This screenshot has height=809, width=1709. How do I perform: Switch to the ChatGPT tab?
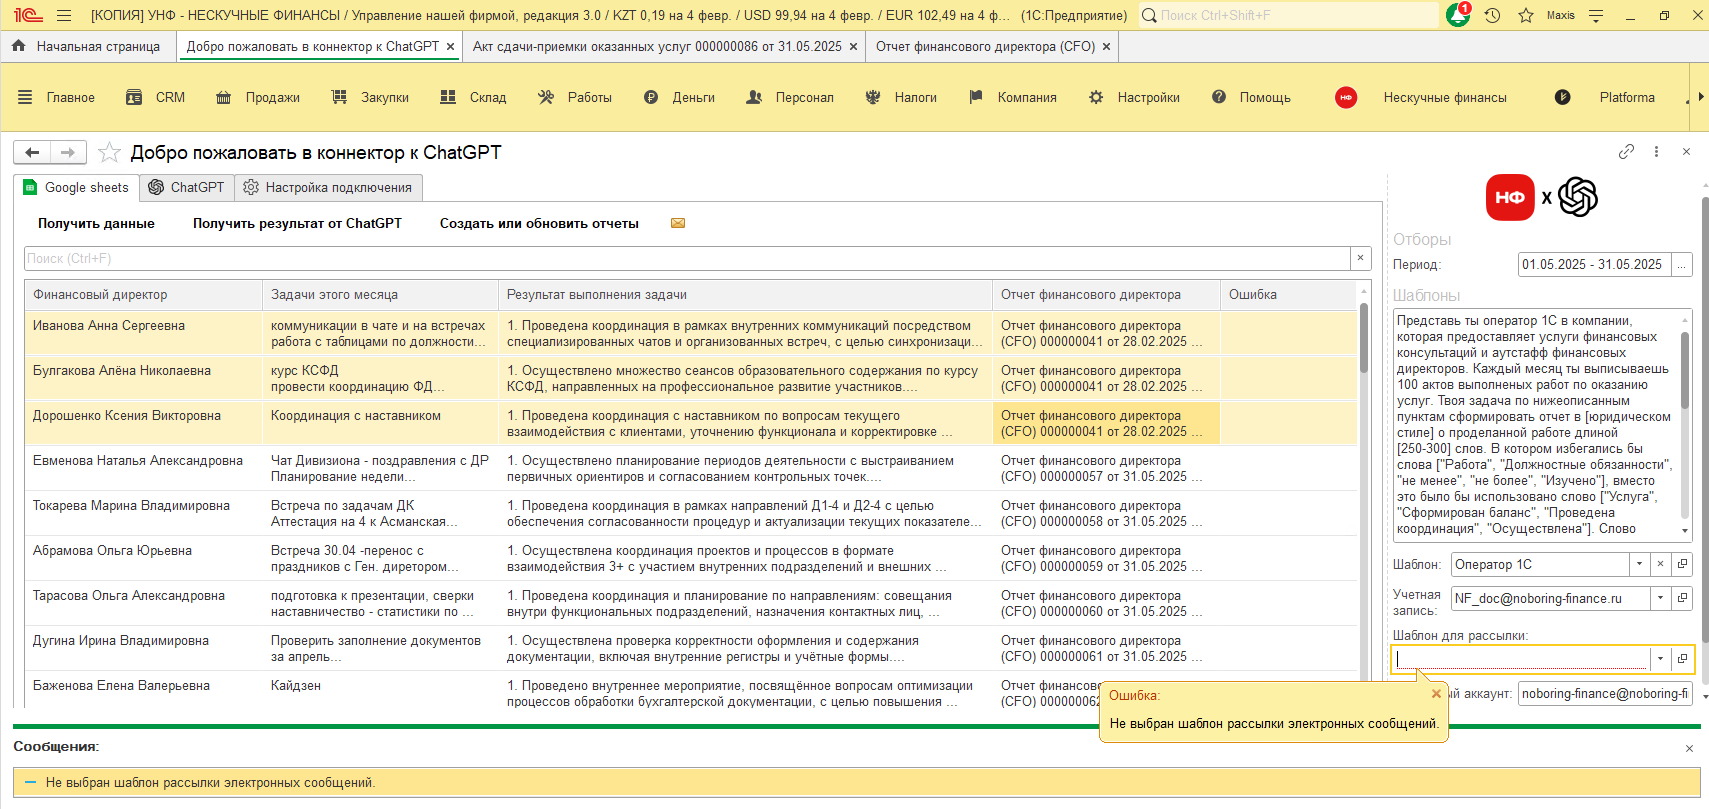[x=187, y=187]
